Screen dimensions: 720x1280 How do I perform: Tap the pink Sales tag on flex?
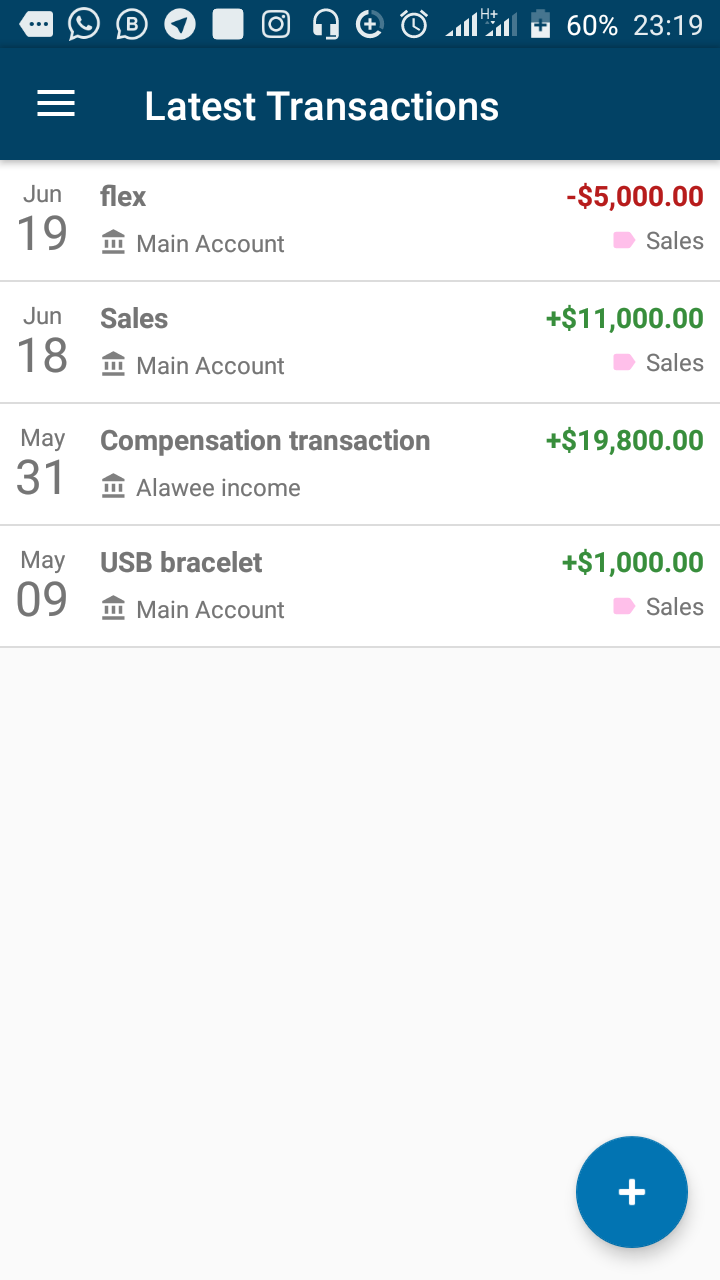(658, 241)
